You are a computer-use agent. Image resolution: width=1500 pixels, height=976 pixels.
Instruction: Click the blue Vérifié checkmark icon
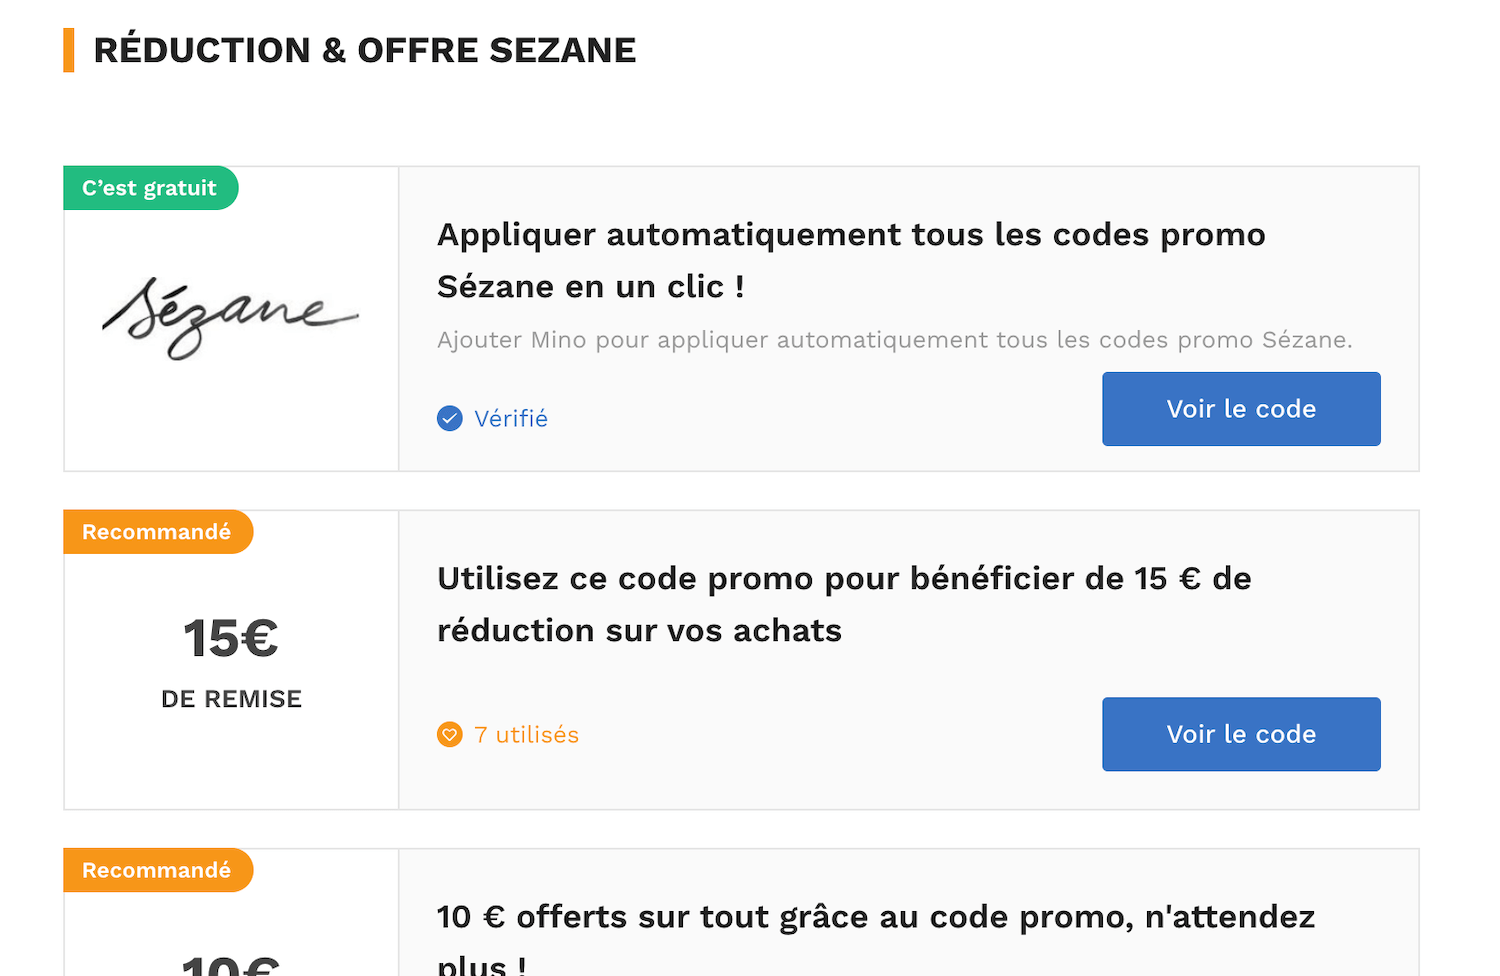pyautogui.click(x=449, y=418)
